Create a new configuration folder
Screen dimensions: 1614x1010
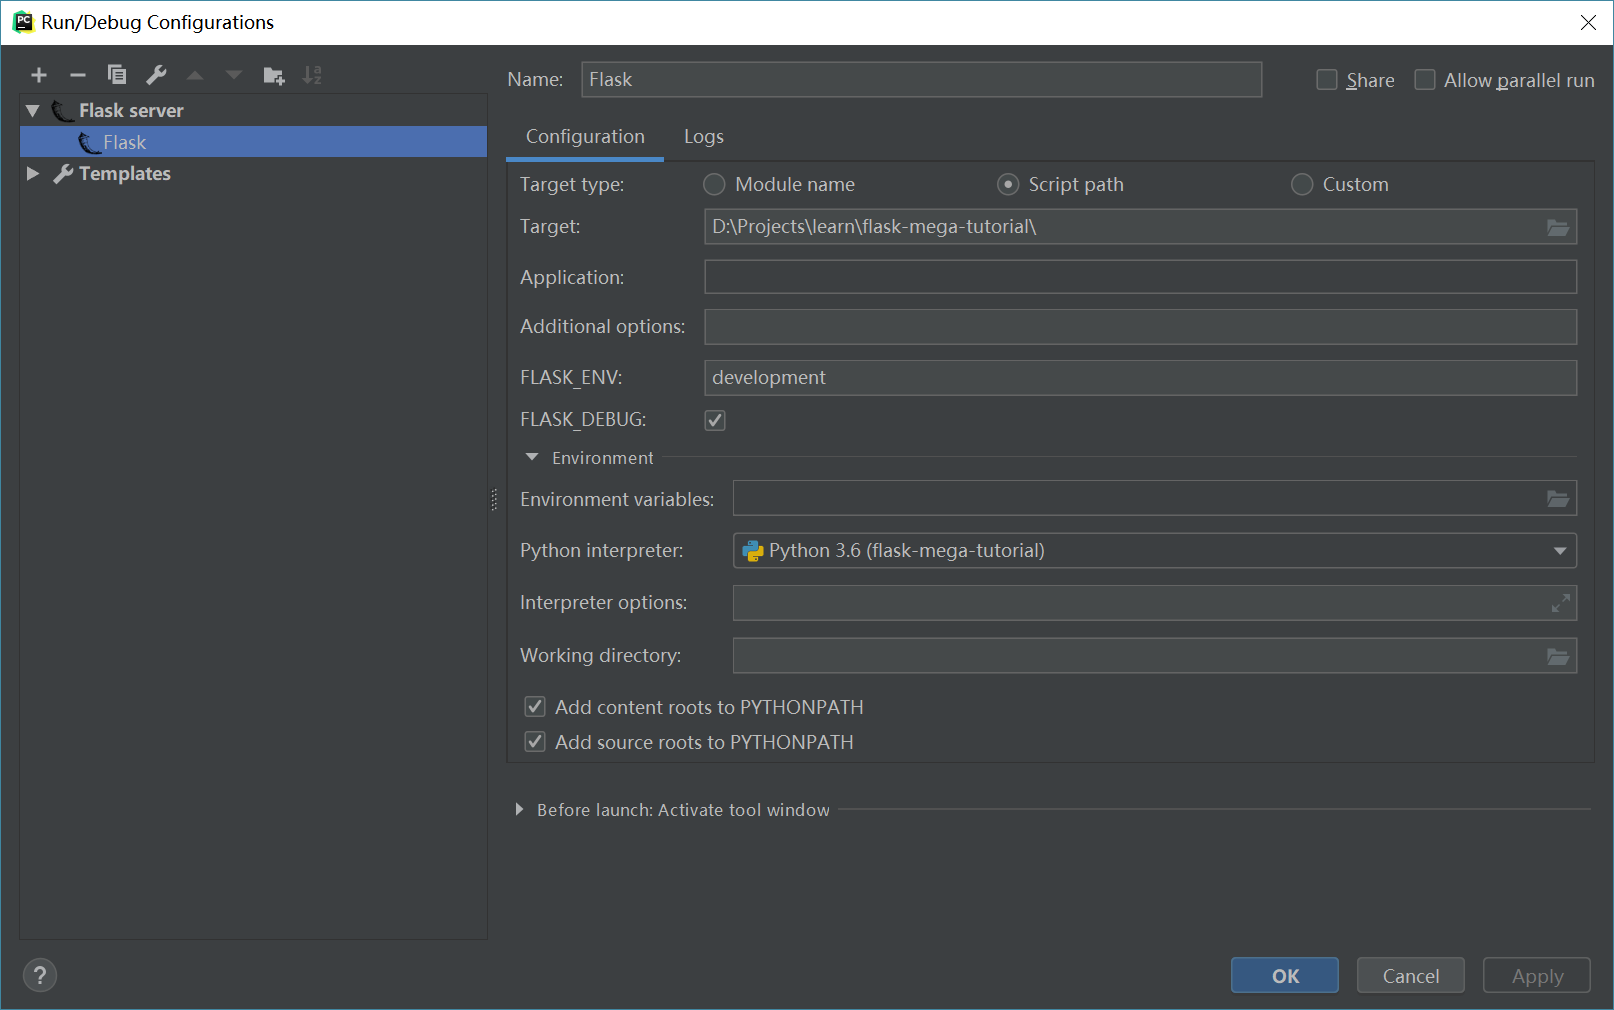point(273,74)
